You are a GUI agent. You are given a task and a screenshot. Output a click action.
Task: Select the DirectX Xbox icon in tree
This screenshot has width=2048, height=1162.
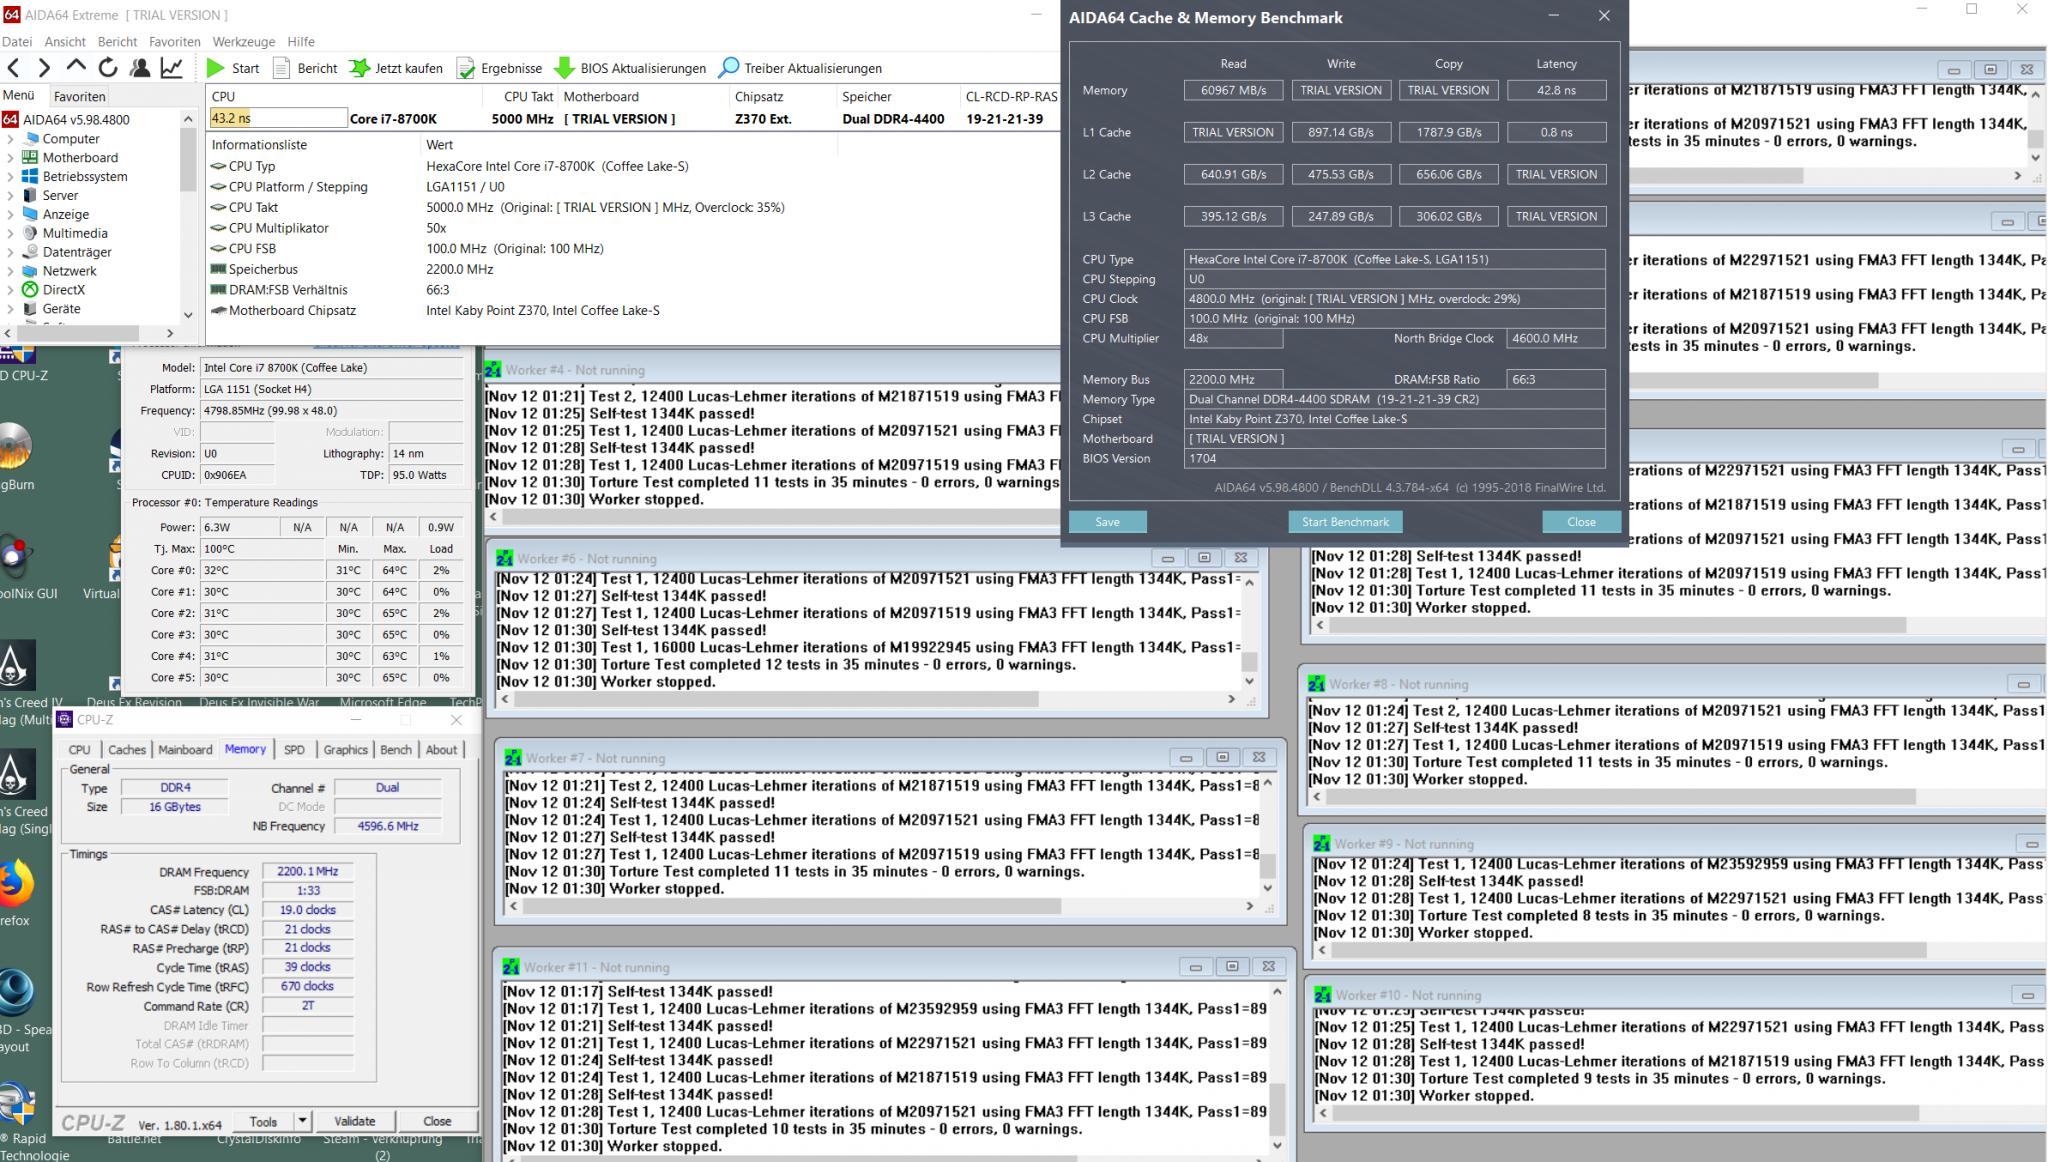tap(30, 290)
